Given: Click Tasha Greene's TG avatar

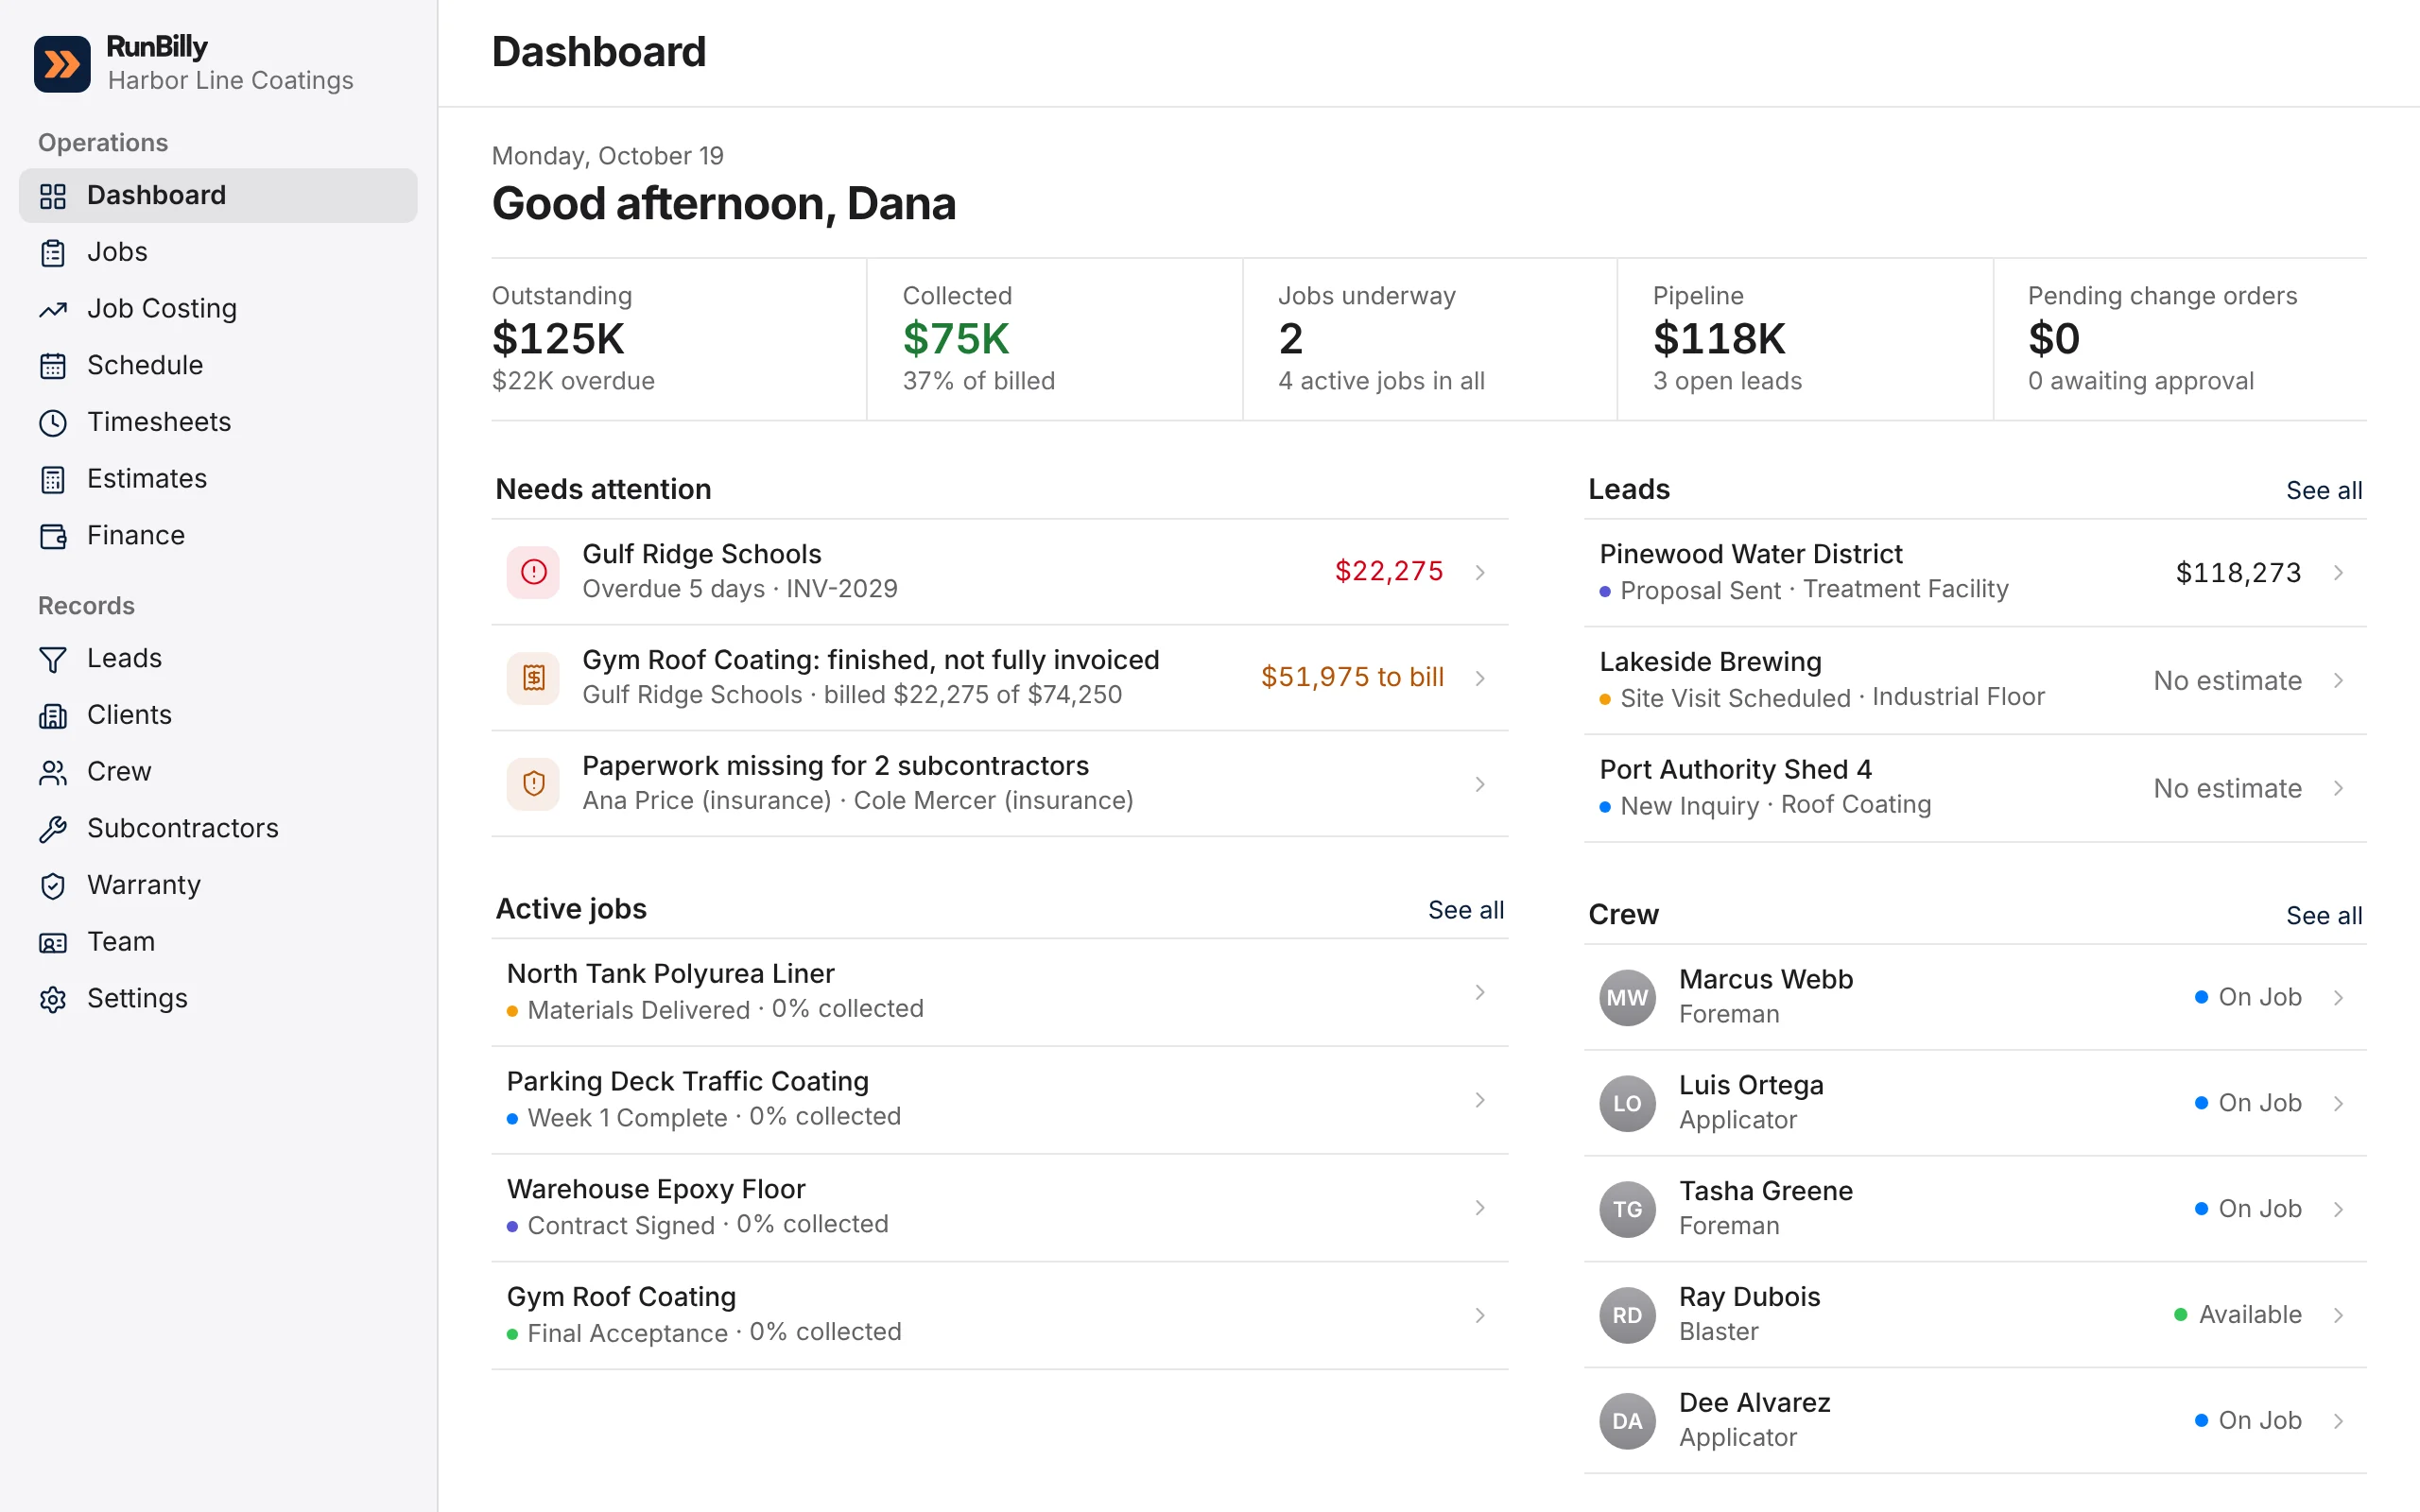Looking at the screenshot, I should click(x=1627, y=1209).
